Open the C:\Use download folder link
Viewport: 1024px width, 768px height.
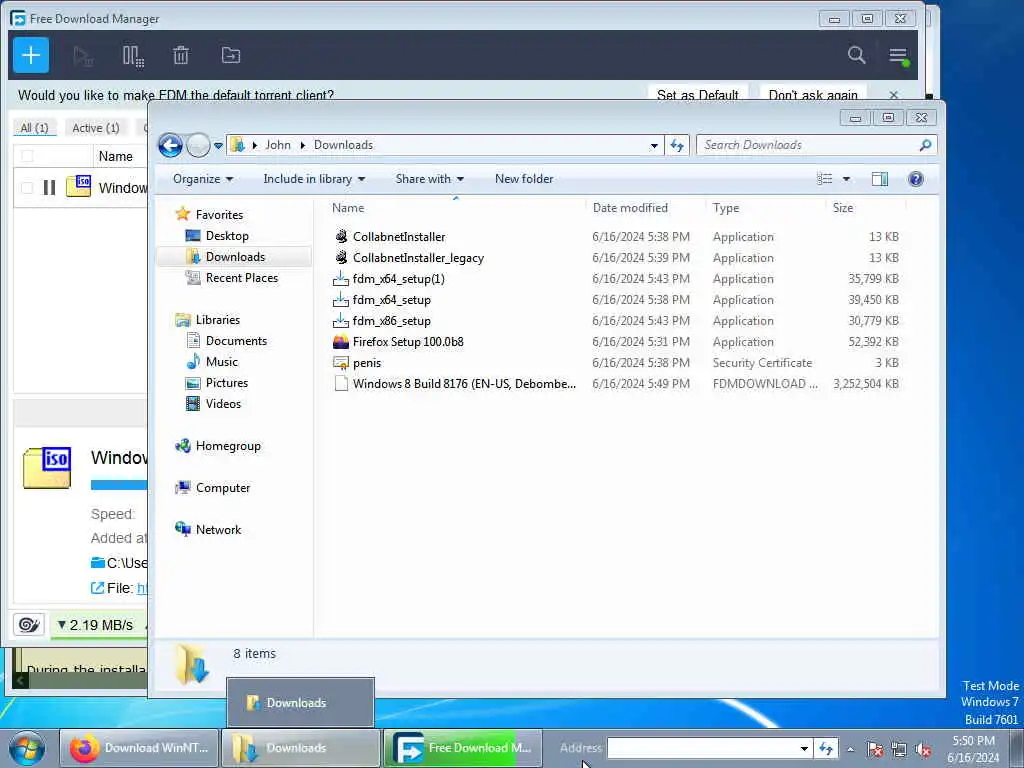(120, 563)
